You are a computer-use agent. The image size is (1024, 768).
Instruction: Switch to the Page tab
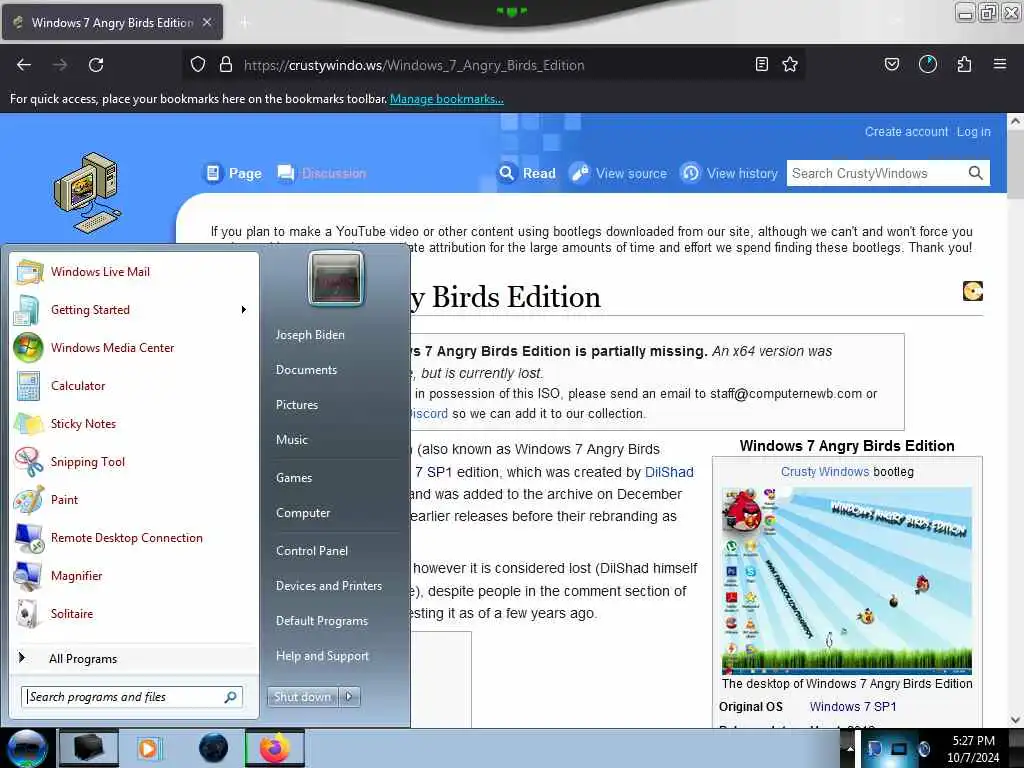tap(232, 173)
